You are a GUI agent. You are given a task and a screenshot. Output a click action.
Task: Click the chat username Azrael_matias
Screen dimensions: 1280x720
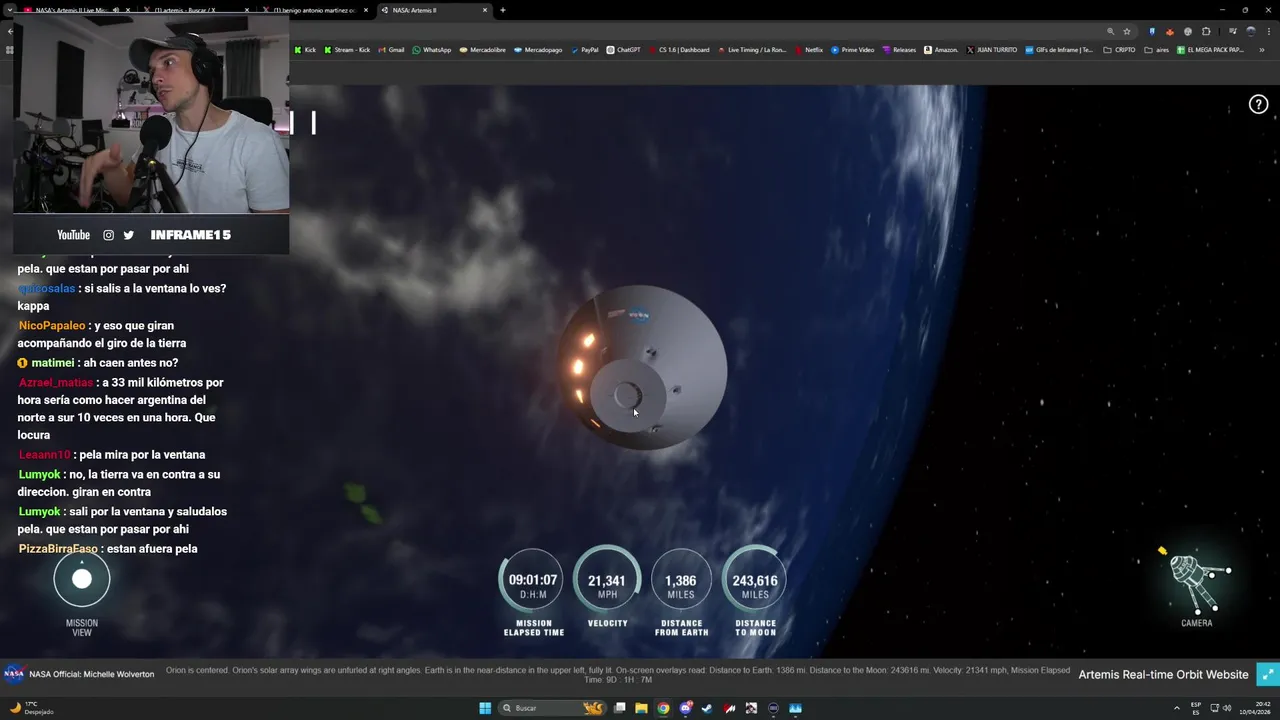pos(56,382)
